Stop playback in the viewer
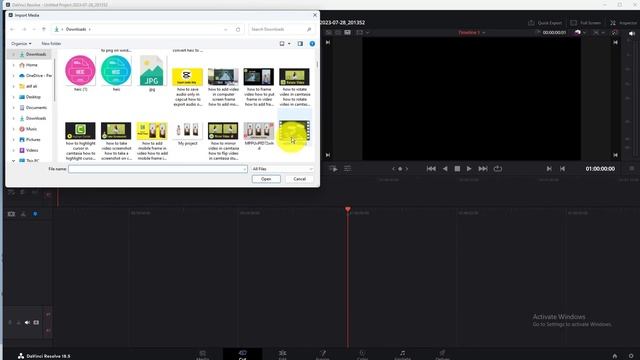This screenshot has height=360, width=640. point(457,169)
